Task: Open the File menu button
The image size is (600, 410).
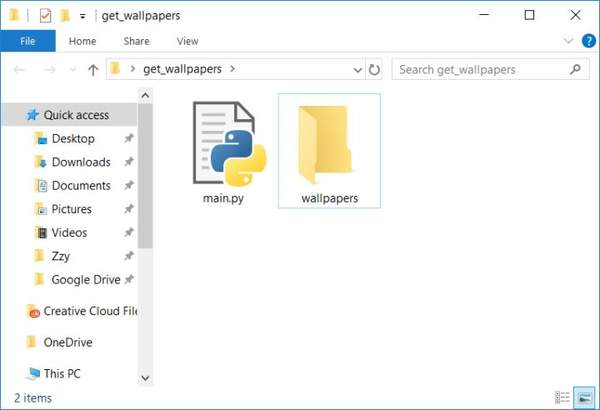Action: pos(28,41)
